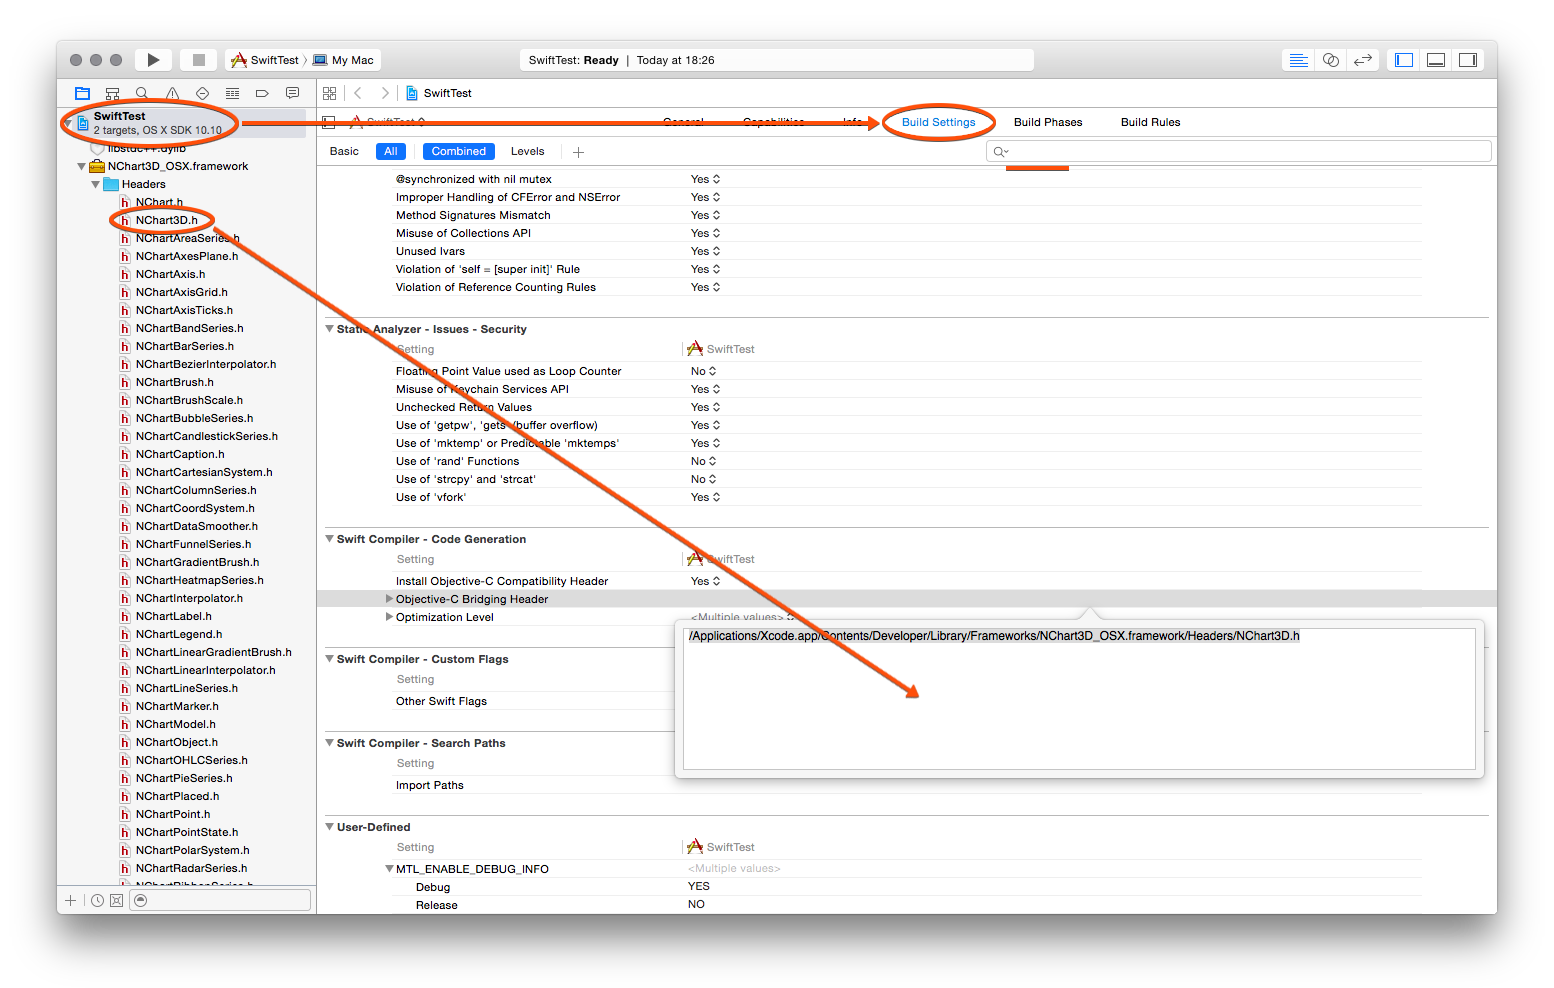Click the add file plus at navigator bottom
The image size is (1554, 988).
tap(70, 900)
